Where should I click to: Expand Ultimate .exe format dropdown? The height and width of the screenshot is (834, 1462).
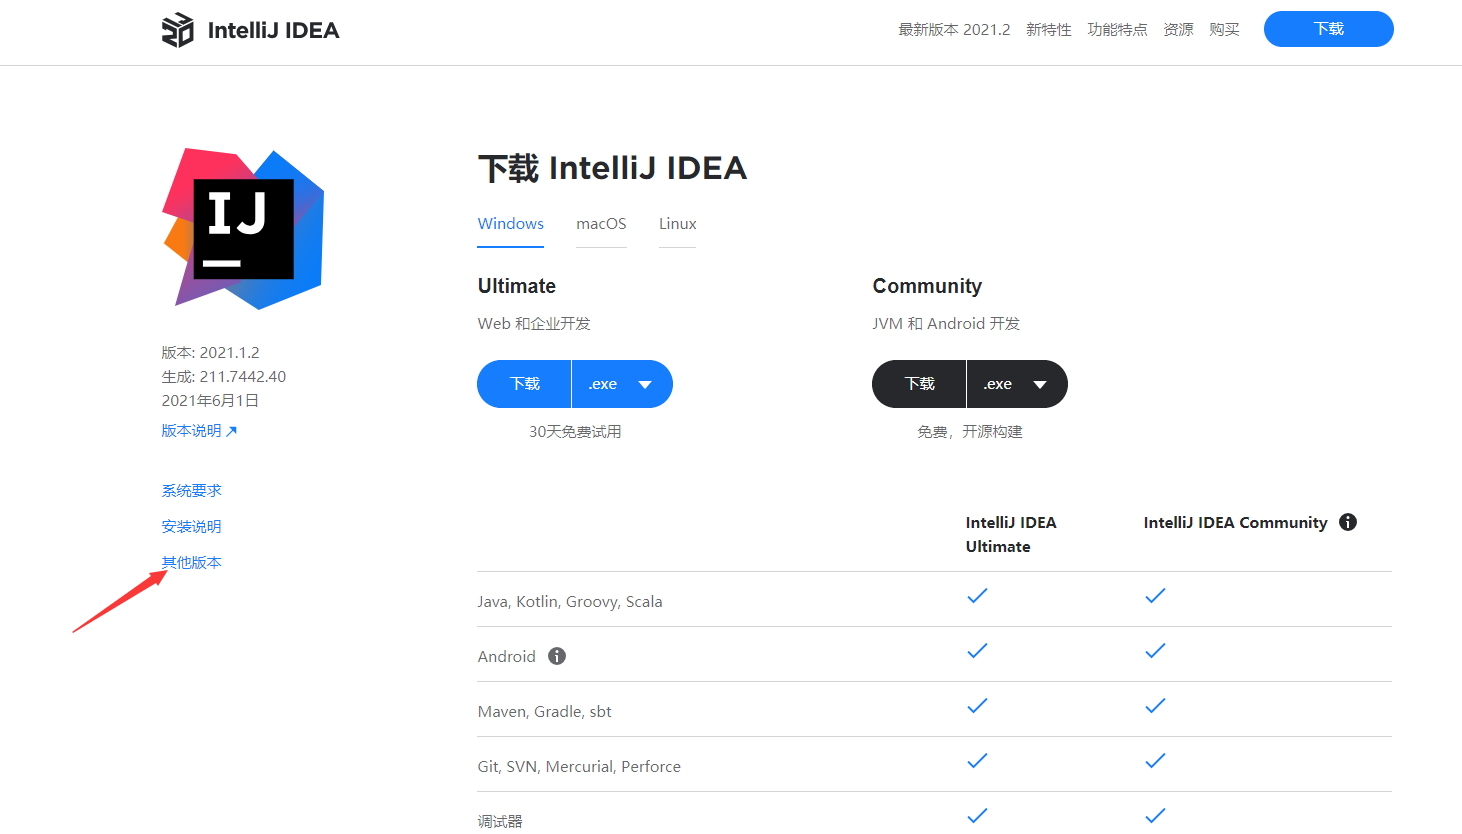pos(622,384)
